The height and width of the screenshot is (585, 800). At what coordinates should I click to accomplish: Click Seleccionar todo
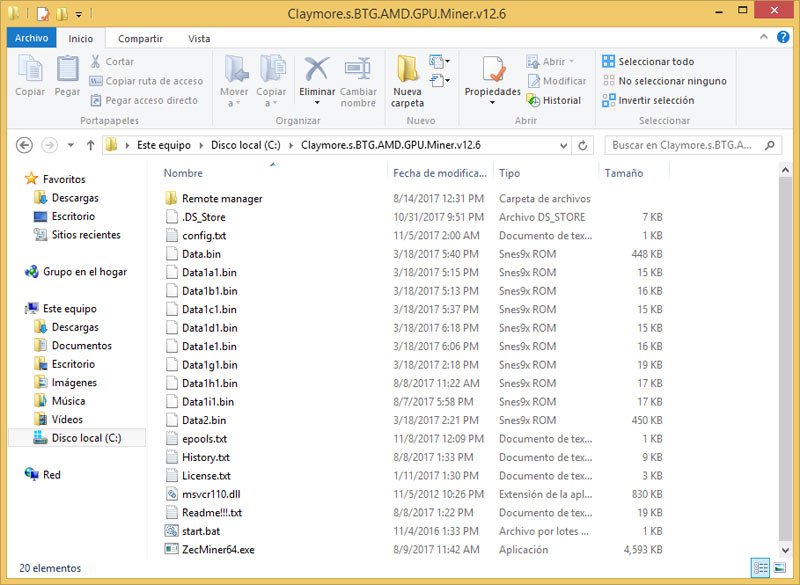(648, 61)
